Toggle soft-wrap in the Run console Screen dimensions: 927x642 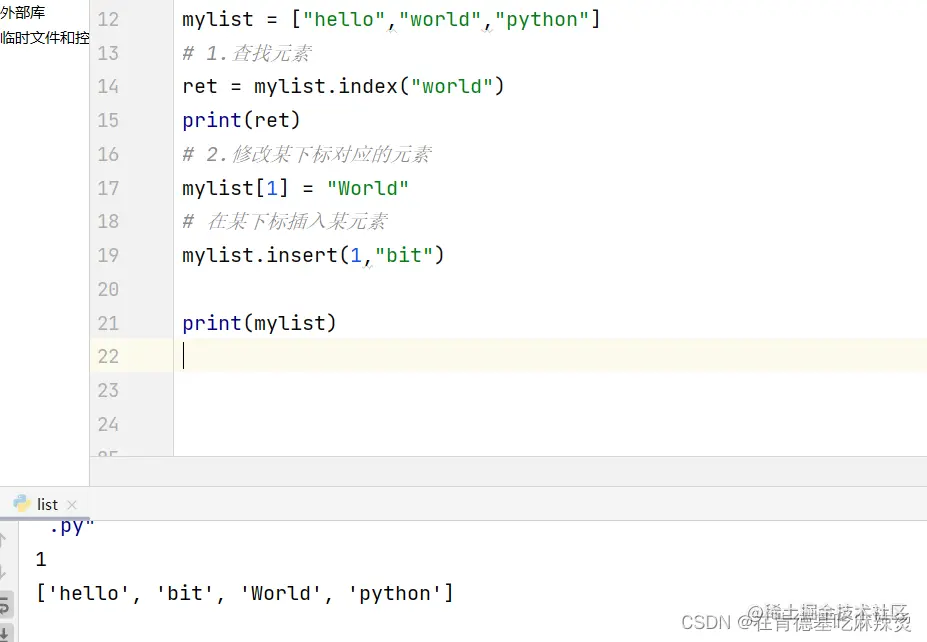click(4, 605)
